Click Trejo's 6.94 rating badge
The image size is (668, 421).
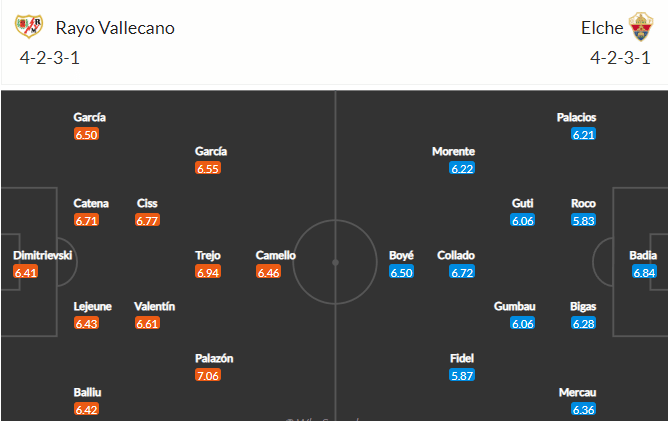[x=208, y=272]
